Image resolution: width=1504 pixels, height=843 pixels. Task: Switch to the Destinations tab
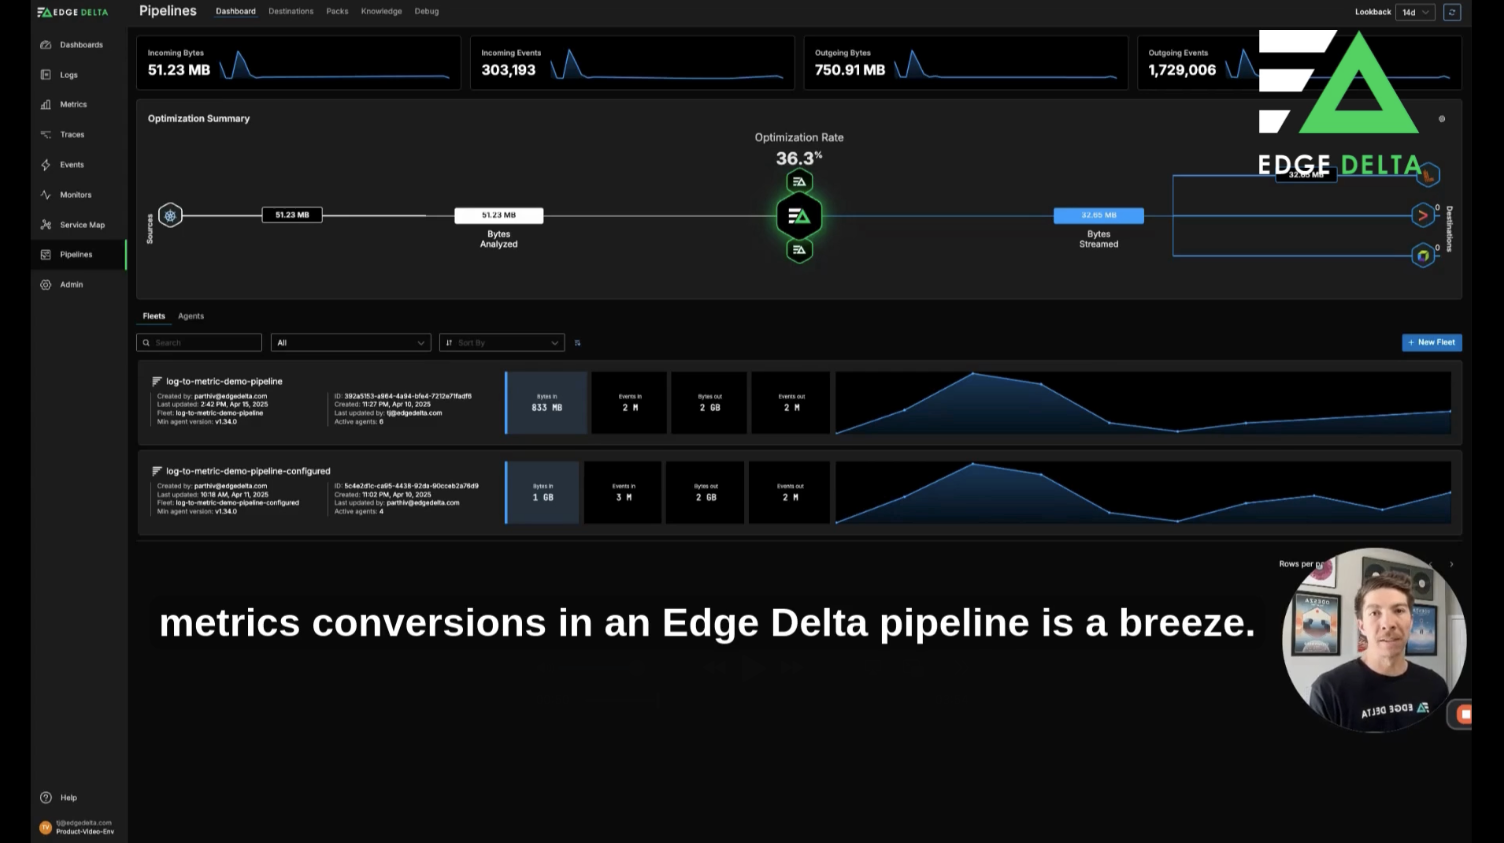click(x=291, y=11)
